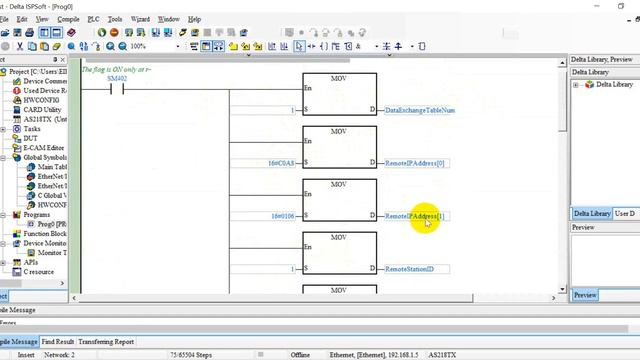
Task: Select the Monitor Table tree item
Action: pos(52,253)
